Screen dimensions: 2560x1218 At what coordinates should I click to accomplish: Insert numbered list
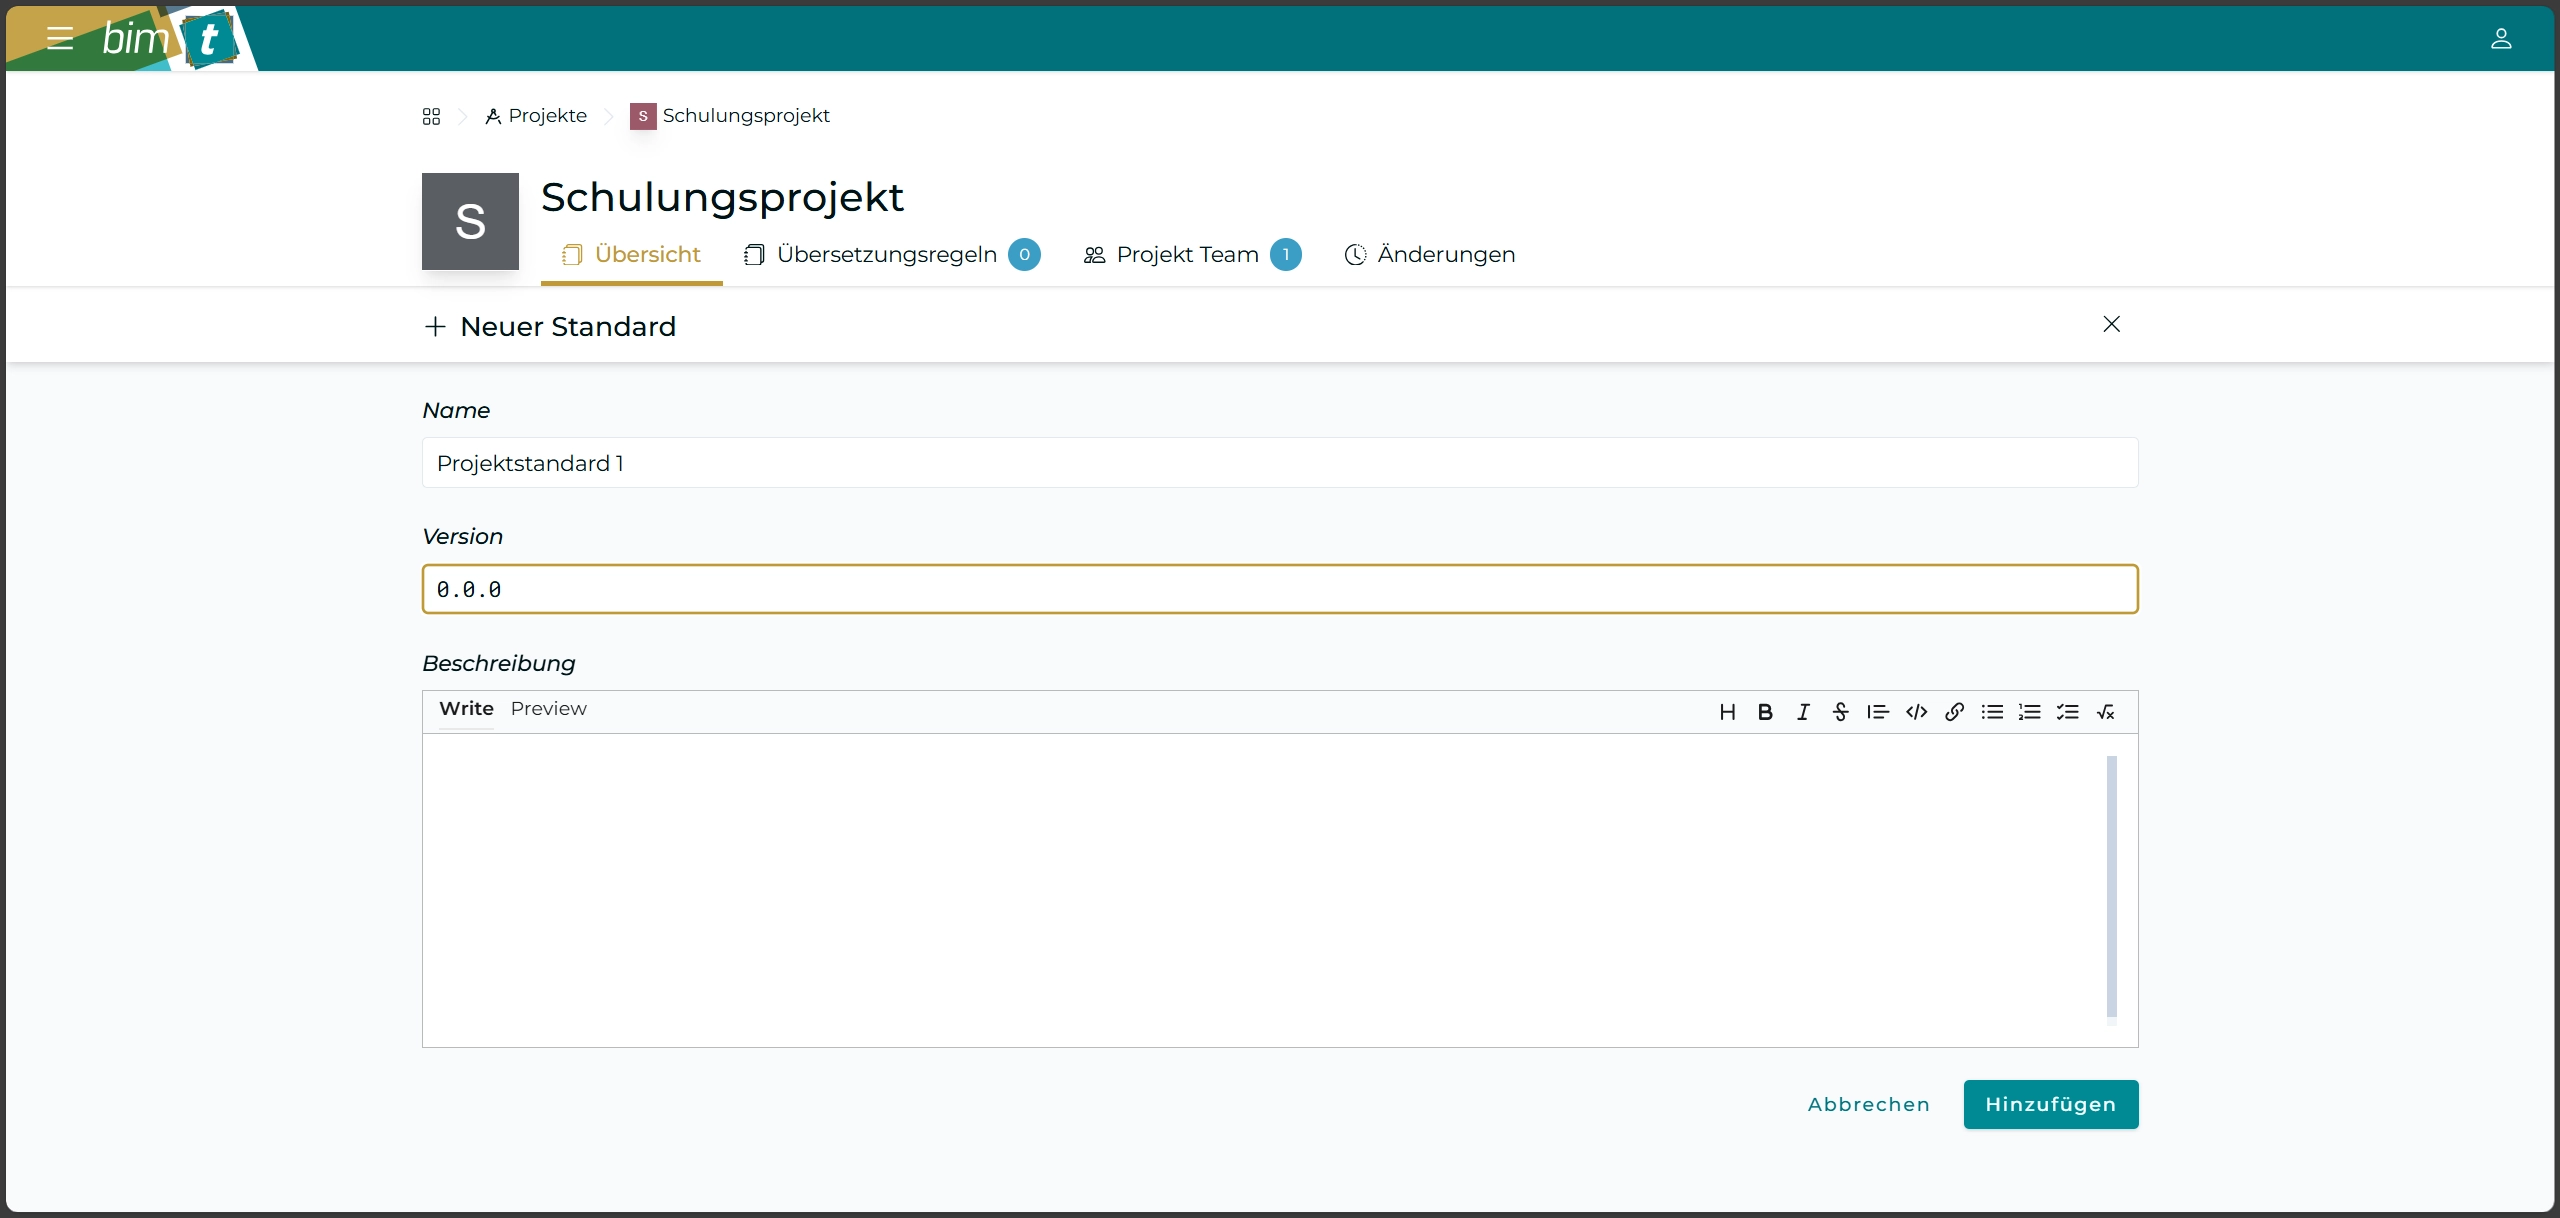coord(2029,712)
